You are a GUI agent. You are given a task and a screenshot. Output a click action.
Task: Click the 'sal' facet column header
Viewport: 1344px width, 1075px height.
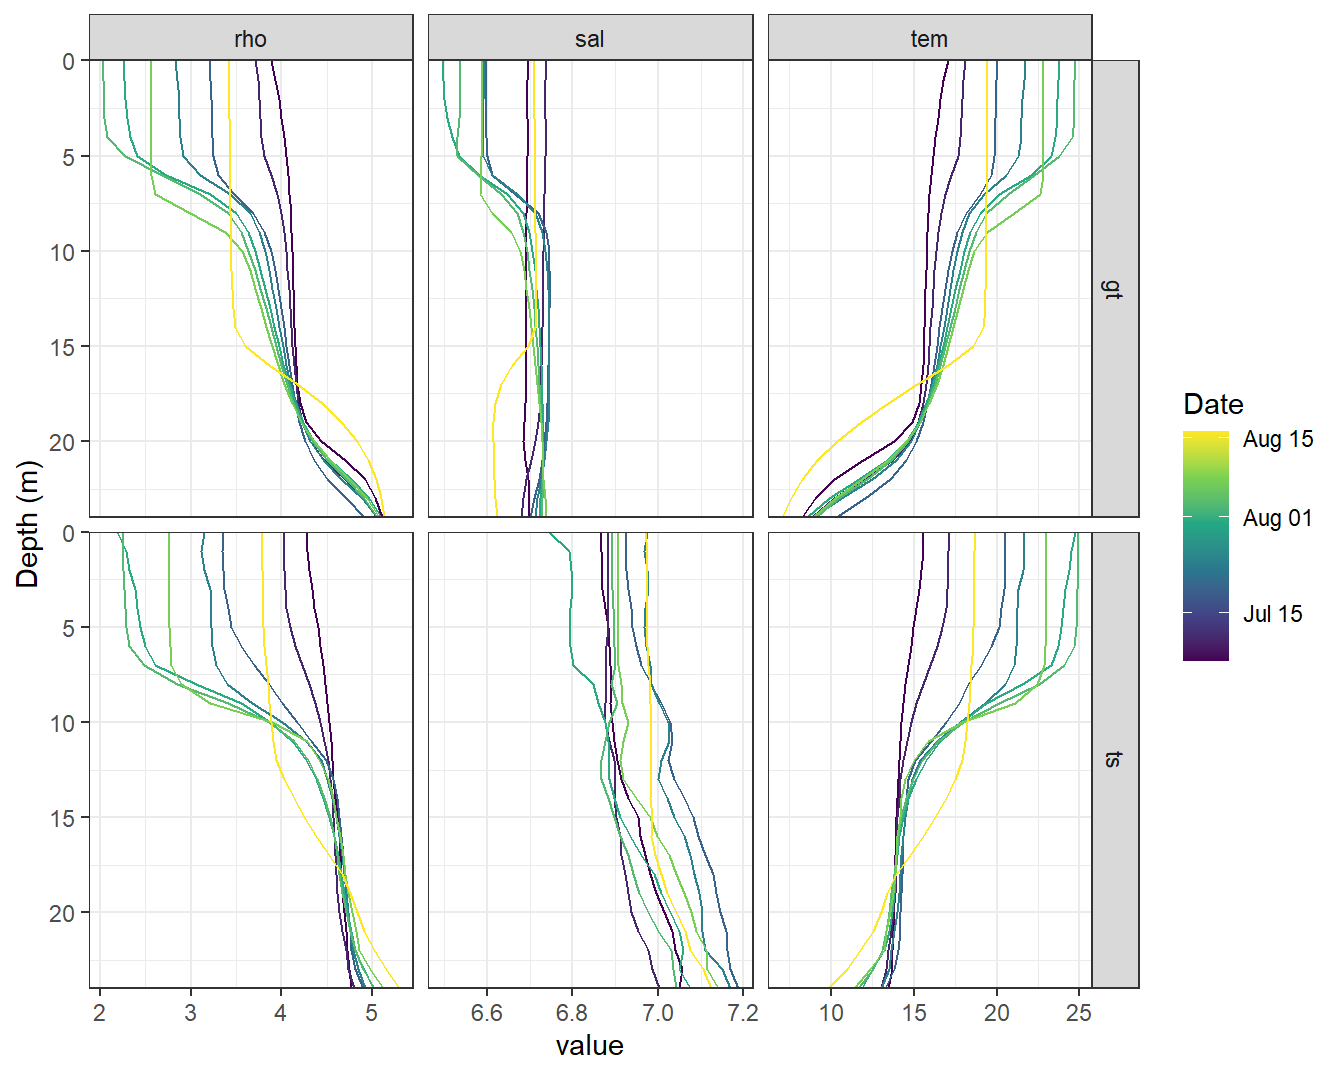590,38
